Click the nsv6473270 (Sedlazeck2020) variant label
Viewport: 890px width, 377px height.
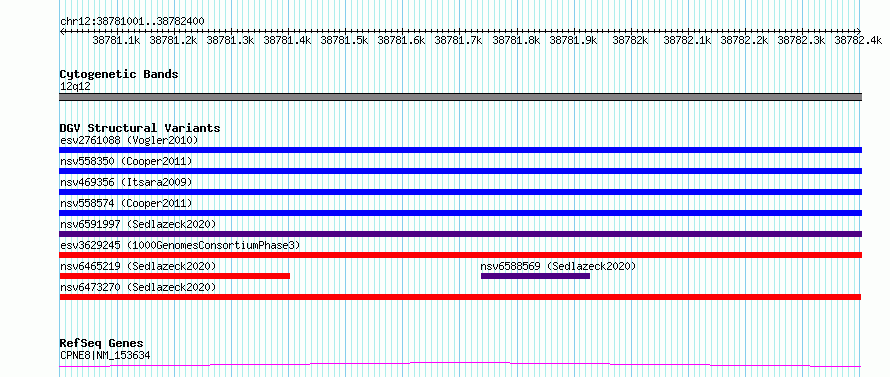138,287
